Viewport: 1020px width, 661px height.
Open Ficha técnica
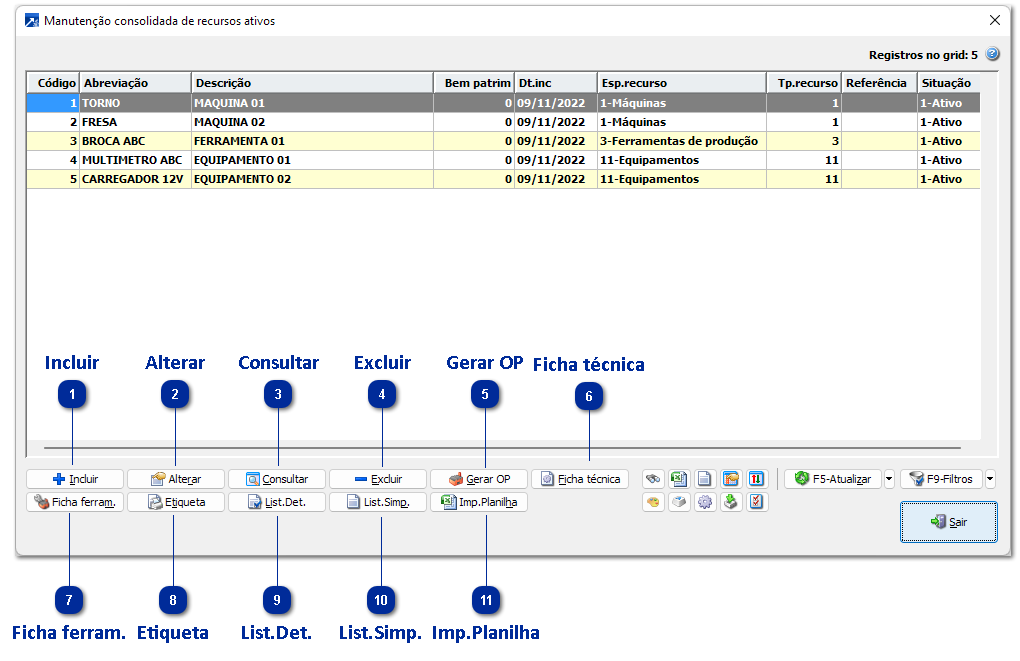pos(580,479)
